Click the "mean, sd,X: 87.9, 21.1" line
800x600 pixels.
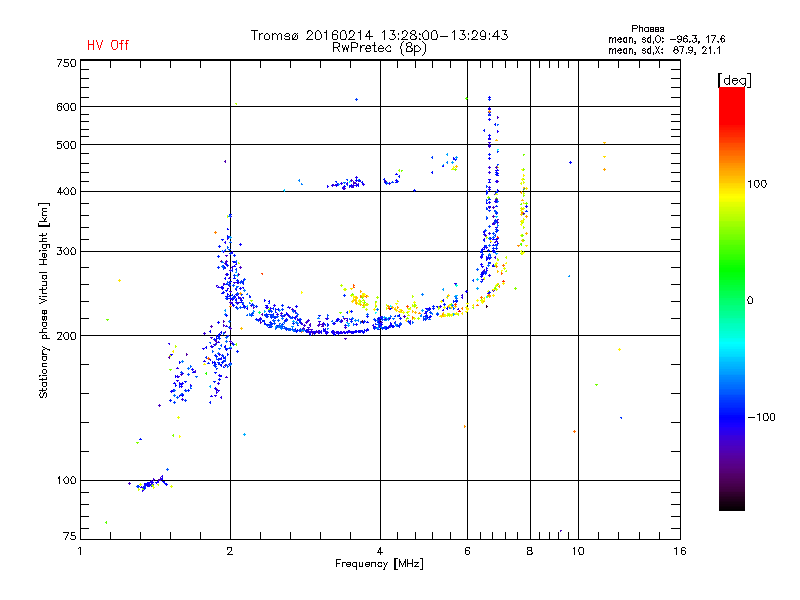click(664, 50)
